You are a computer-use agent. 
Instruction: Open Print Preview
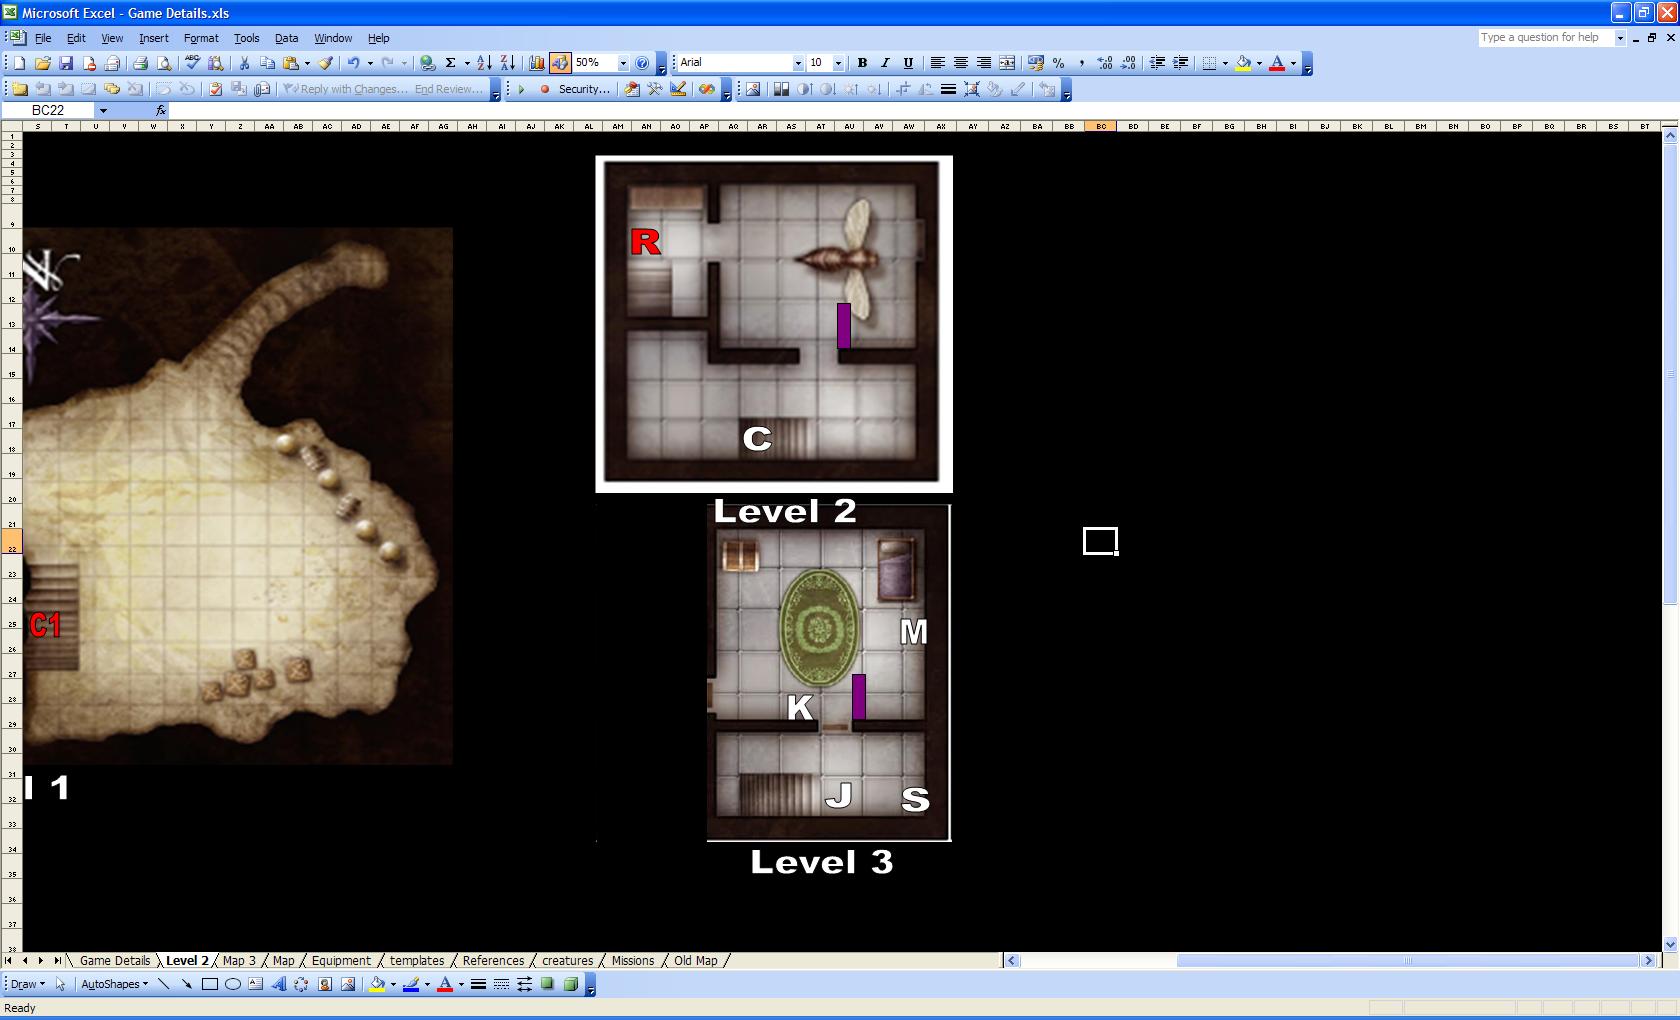point(164,63)
